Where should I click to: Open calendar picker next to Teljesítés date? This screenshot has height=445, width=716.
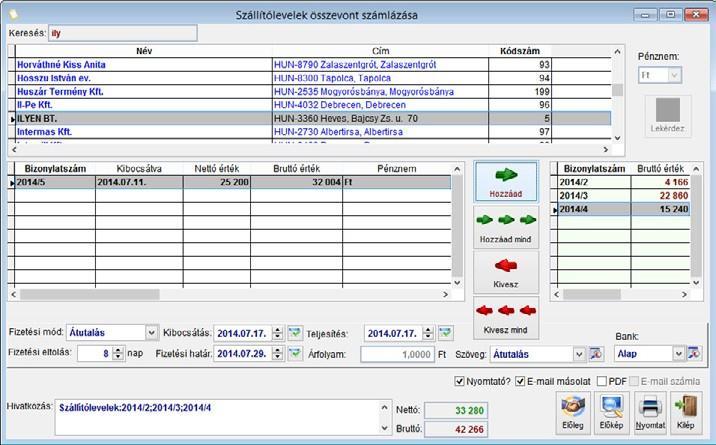point(446,333)
